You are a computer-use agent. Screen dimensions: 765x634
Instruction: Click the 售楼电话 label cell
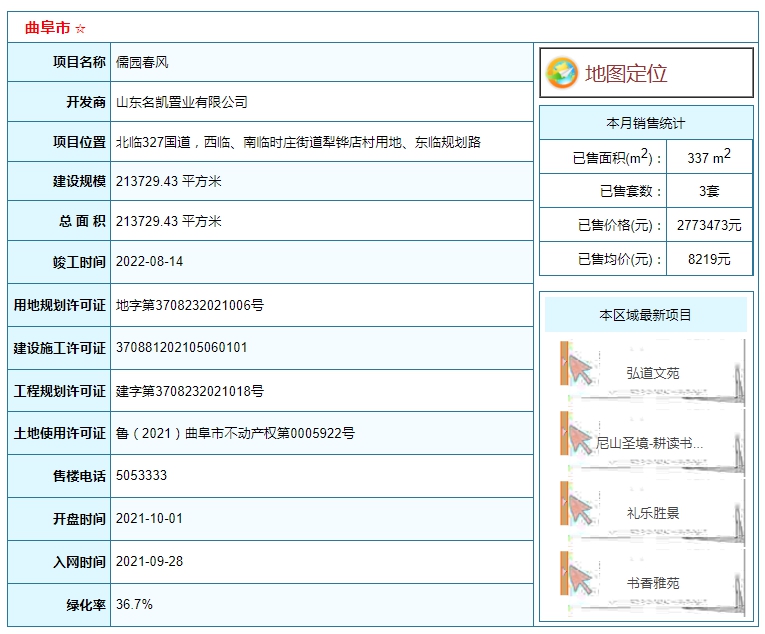(59, 476)
